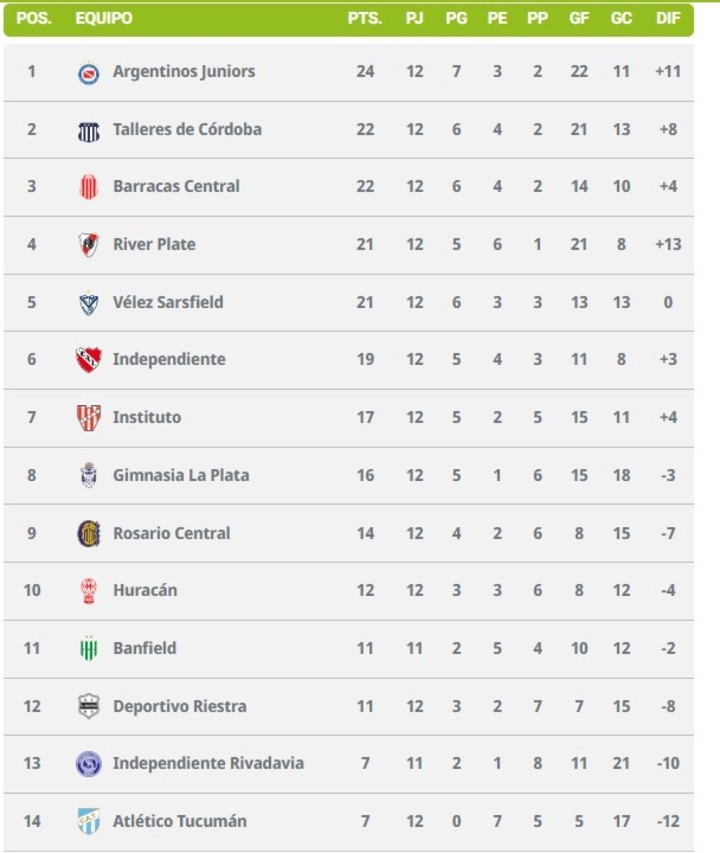Screen dimensions: 720x853
Task: Click the Talleres de Córdoba club crest
Action: coord(89,130)
